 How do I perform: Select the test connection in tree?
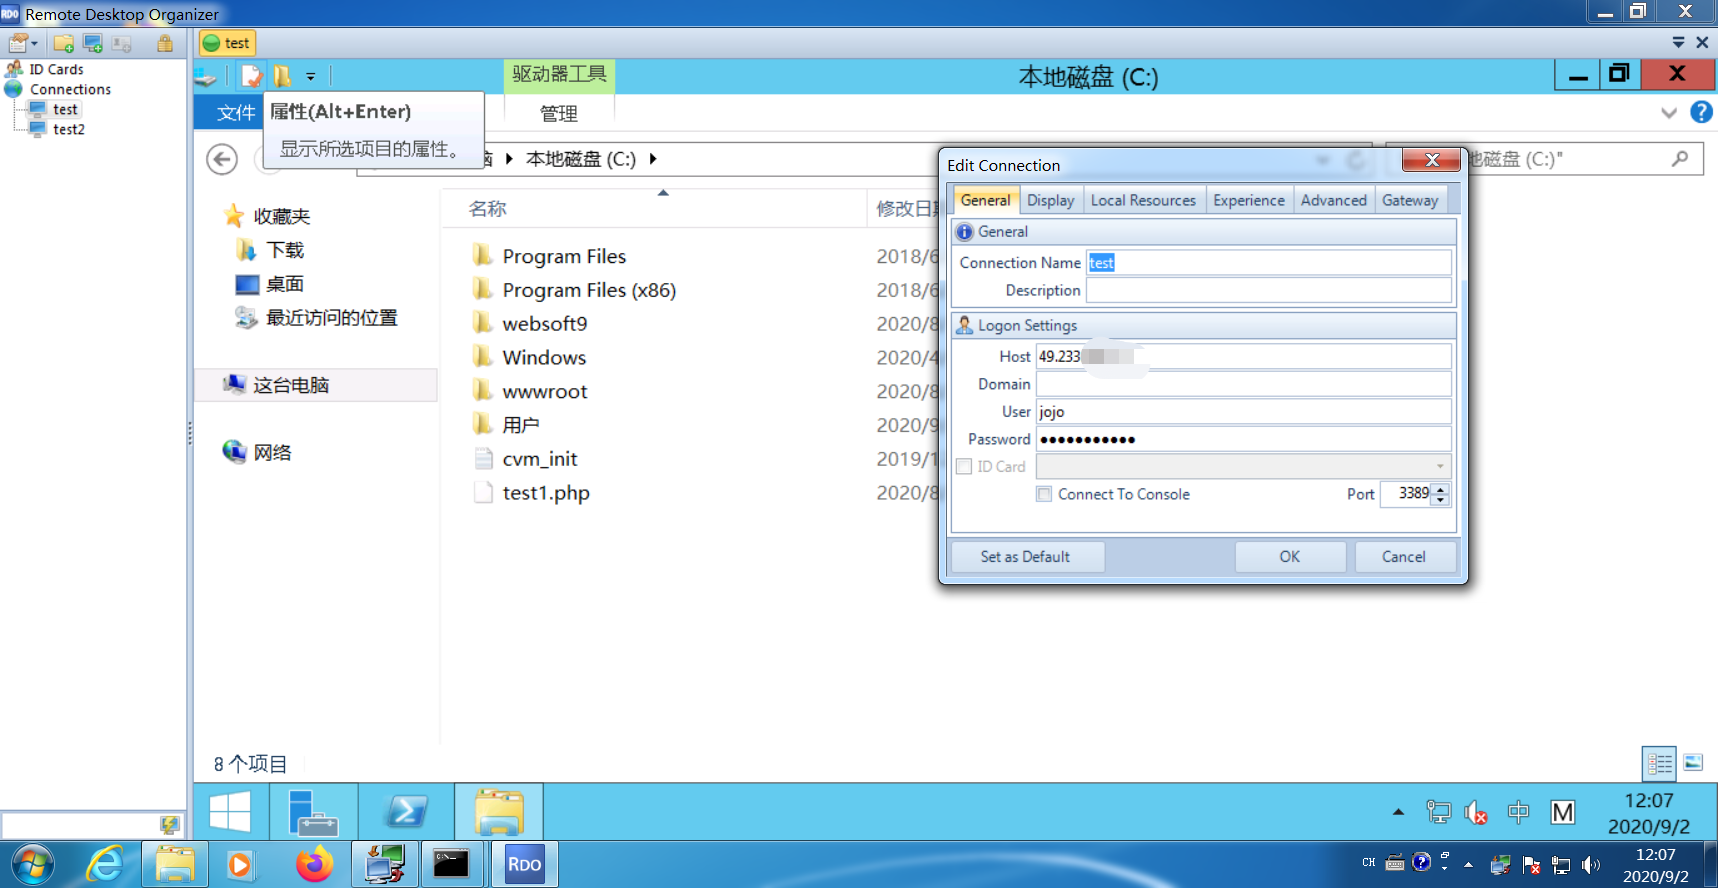tap(65, 109)
